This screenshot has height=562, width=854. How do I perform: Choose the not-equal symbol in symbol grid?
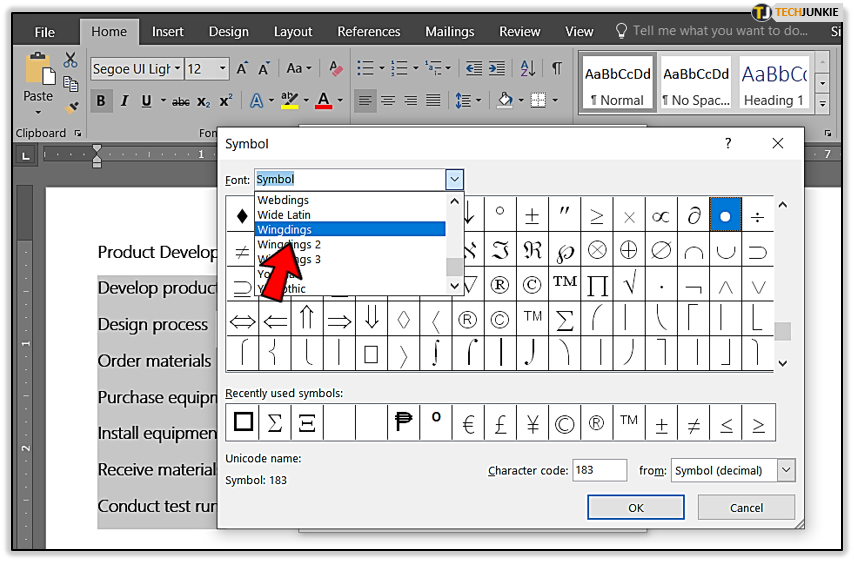coord(242,252)
